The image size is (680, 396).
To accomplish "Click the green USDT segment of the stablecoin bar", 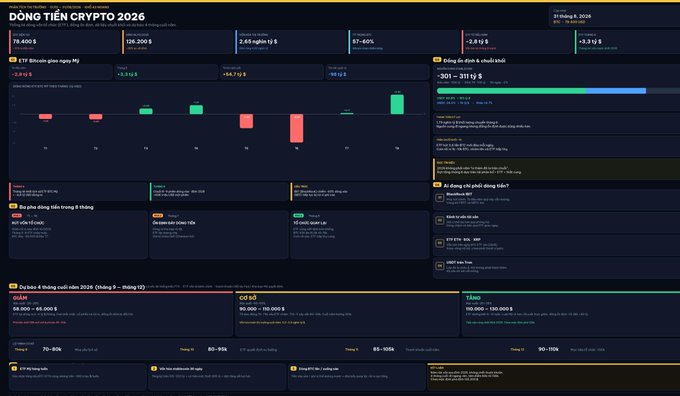I will click(511, 91).
